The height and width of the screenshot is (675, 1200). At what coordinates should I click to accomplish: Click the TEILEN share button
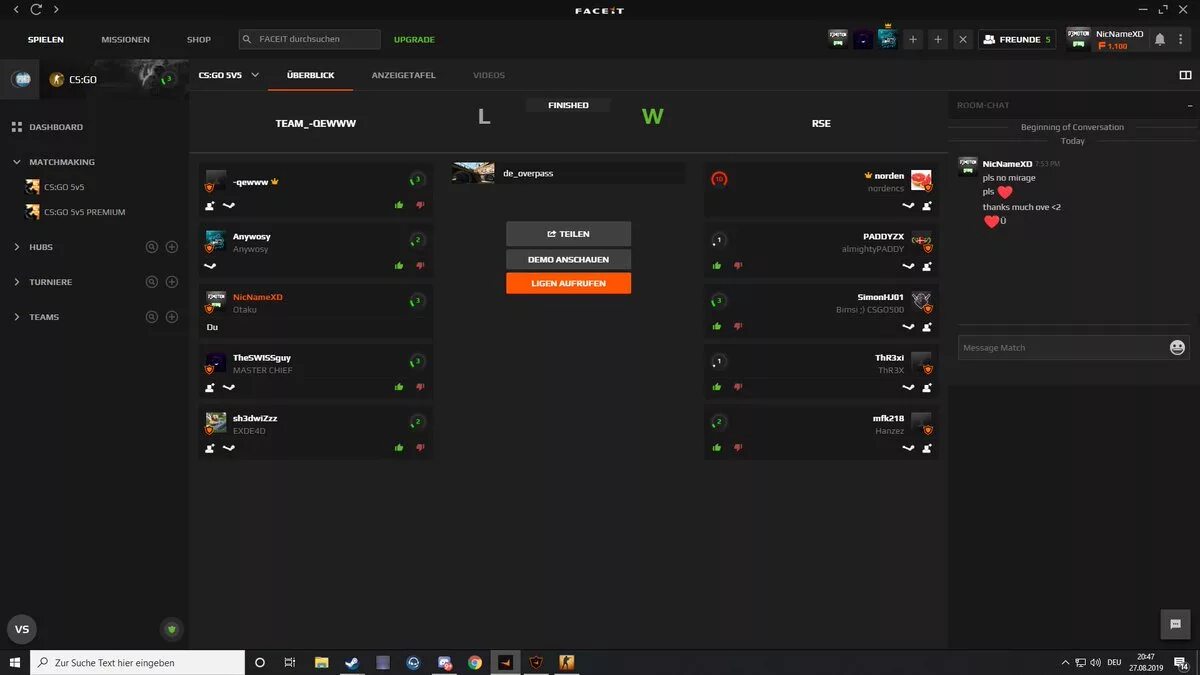click(568, 234)
